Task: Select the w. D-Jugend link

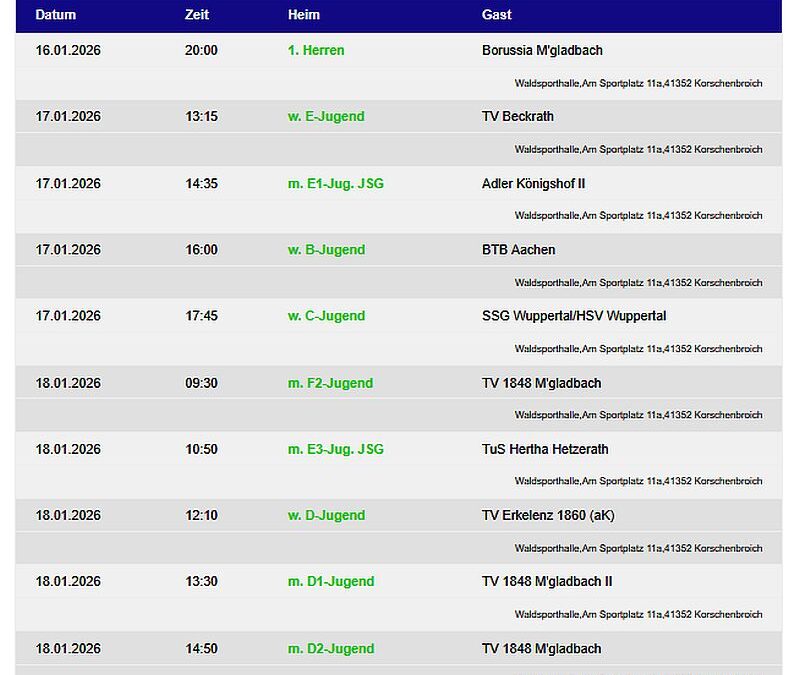Action: (326, 515)
